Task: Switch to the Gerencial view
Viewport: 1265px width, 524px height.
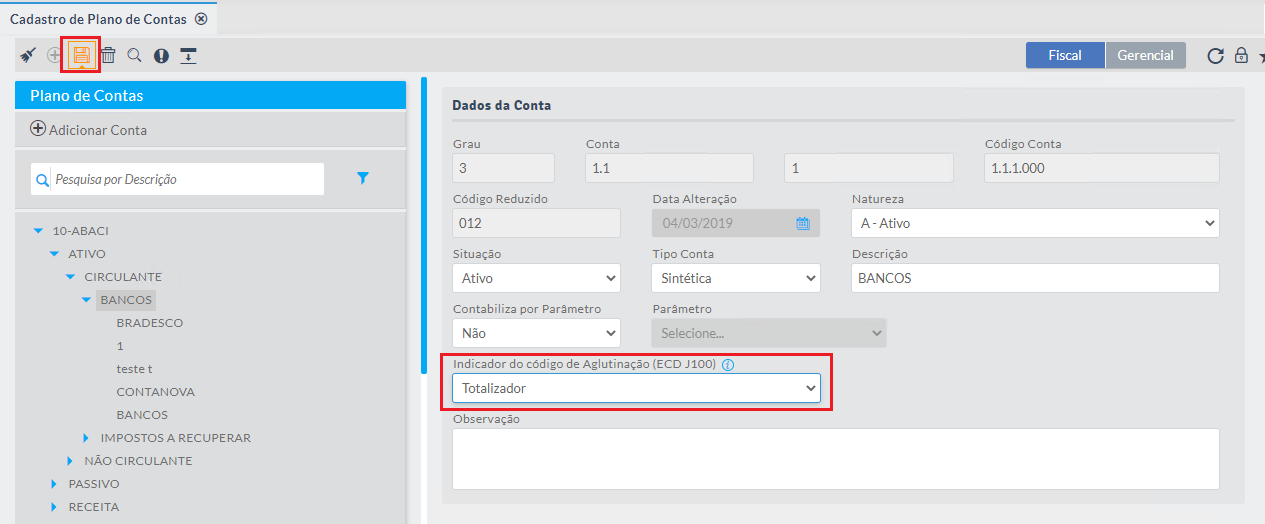Action: coord(1146,55)
